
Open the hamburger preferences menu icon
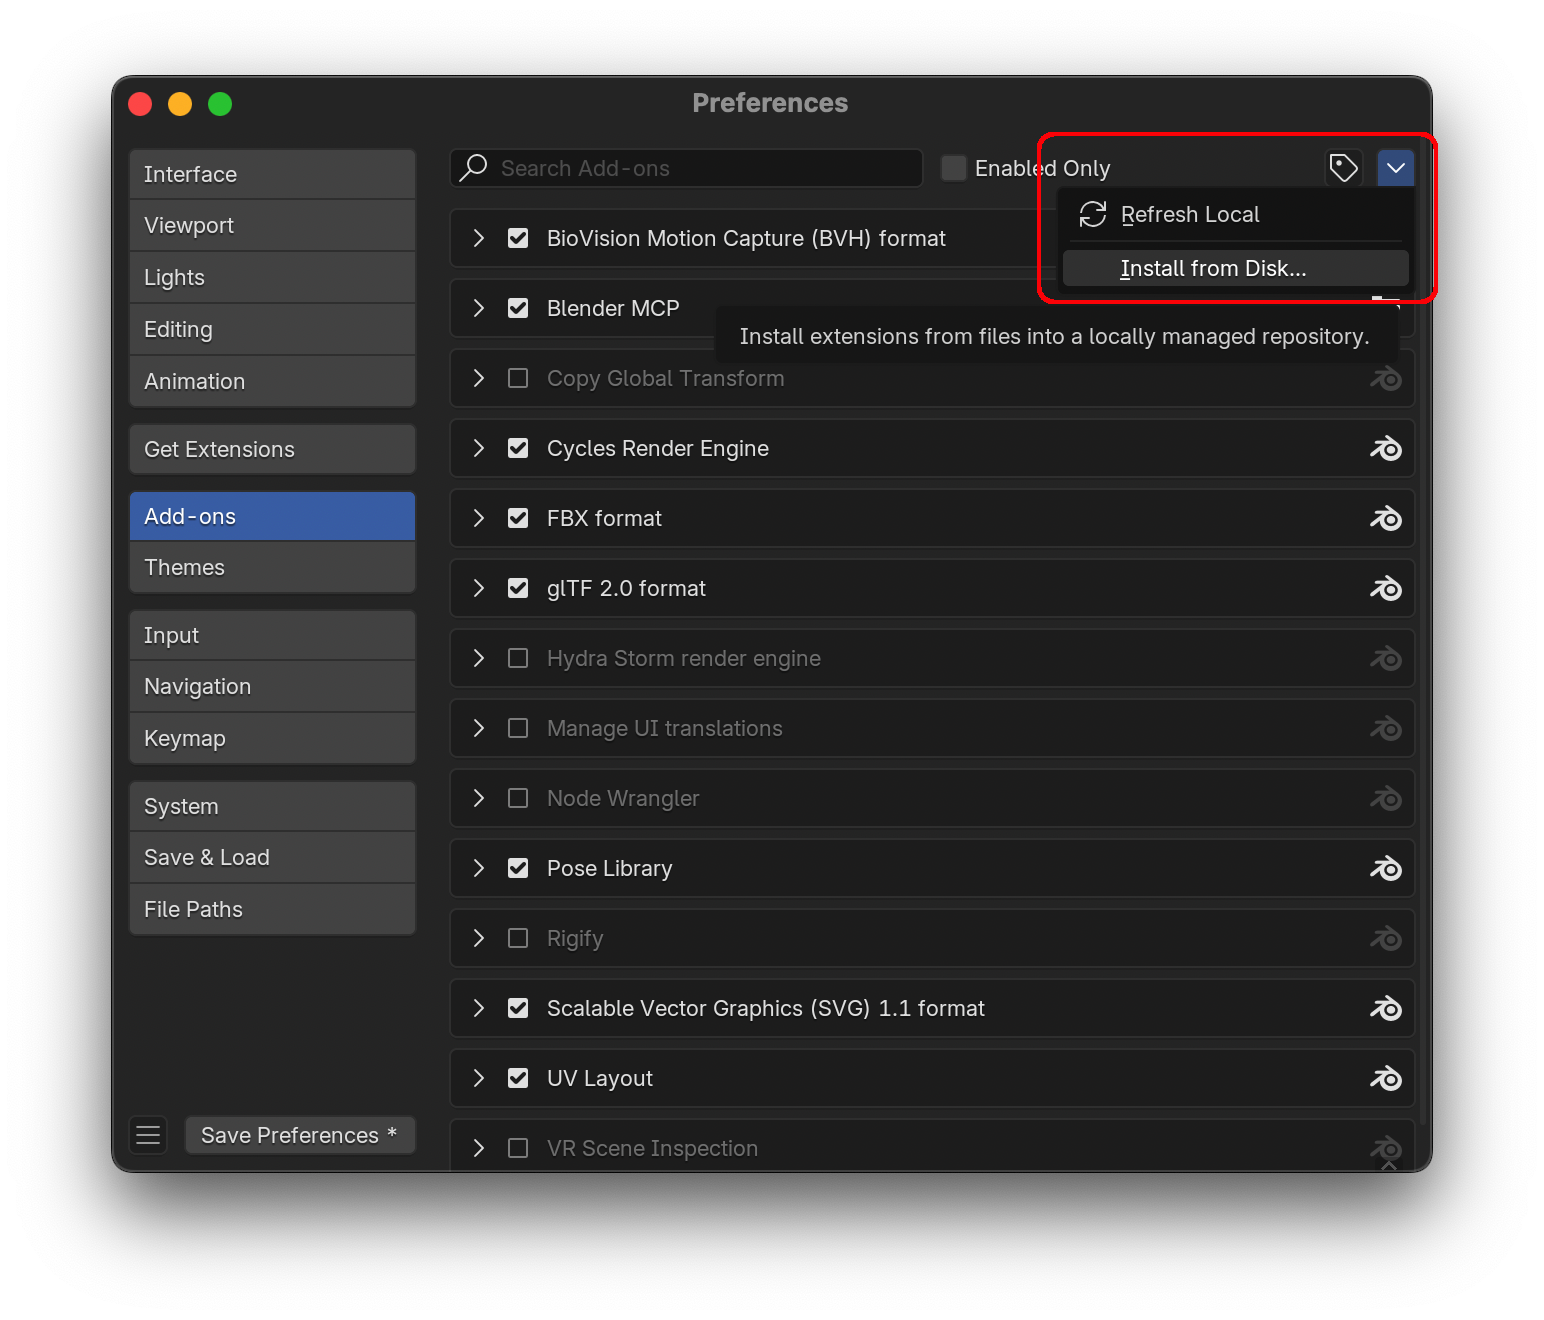pyautogui.click(x=148, y=1135)
